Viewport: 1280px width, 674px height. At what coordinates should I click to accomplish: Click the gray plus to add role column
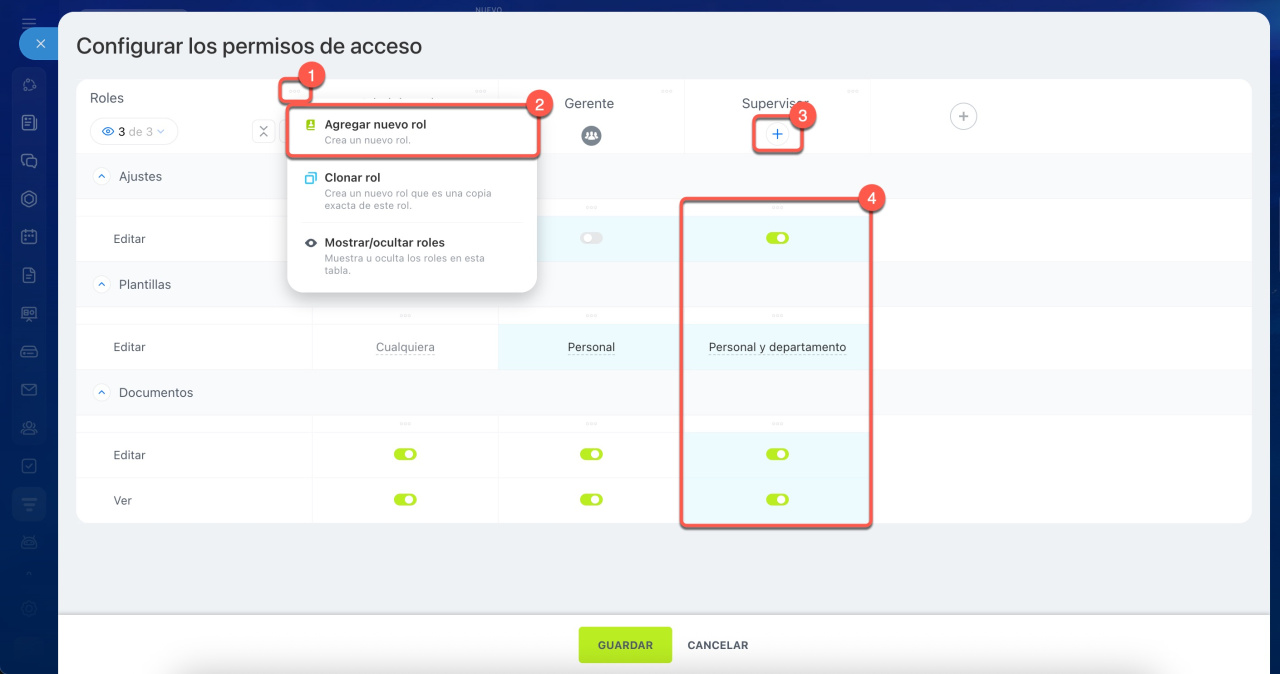(x=962, y=116)
